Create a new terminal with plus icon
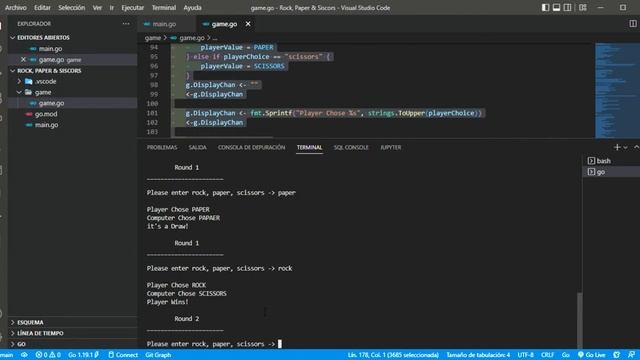 [617, 147]
